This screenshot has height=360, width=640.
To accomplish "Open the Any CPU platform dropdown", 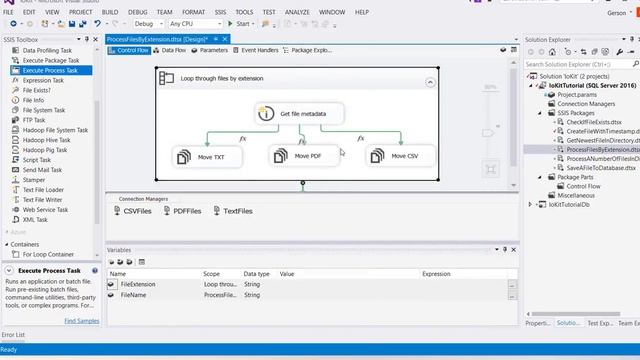I will [x=196, y=24].
